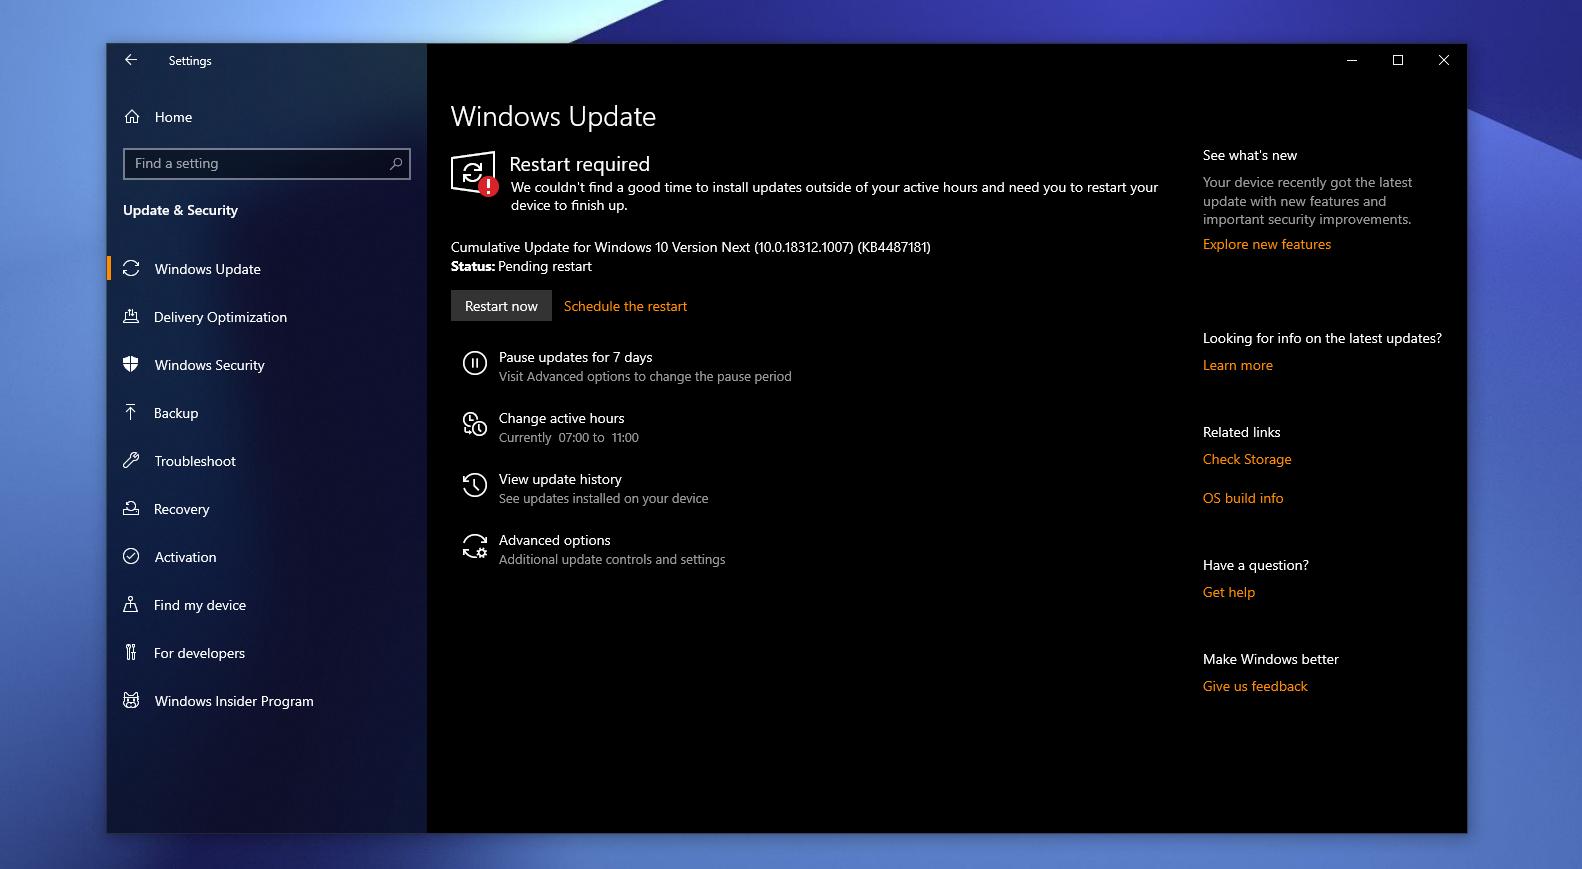The image size is (1582, 869).
Task: Click Schedule the restart link
Action: pyautogui.click(x=625, y=306)
